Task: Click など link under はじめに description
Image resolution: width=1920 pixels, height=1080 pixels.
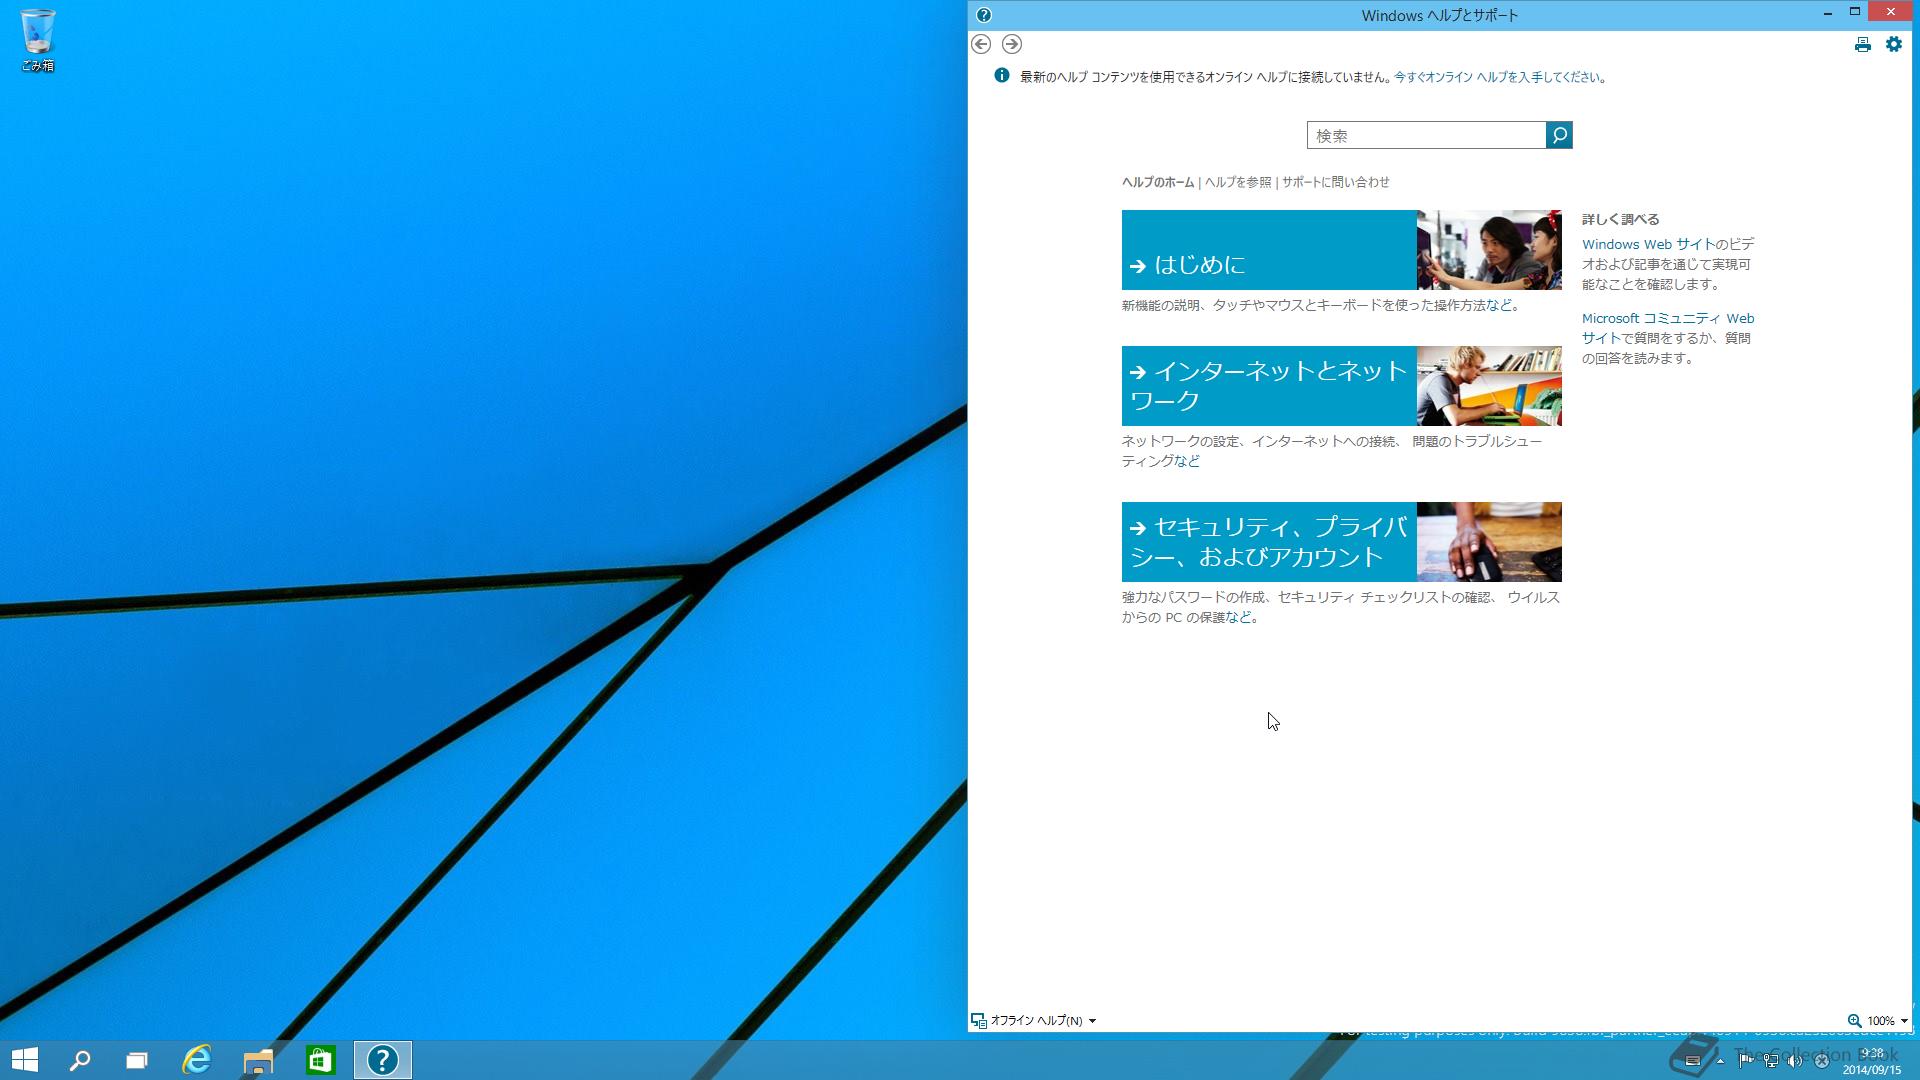Action: (x=1498, y=305)
